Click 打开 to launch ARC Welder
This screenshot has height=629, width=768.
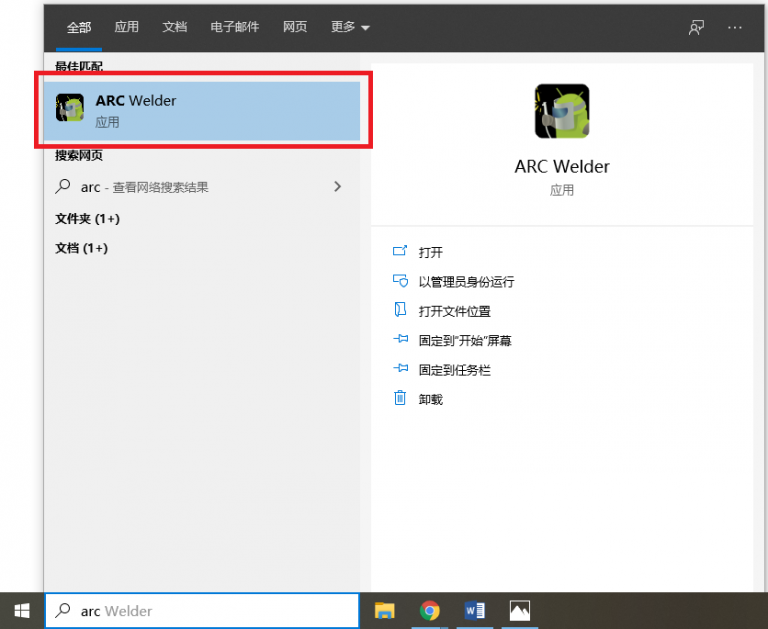(430, 252)
